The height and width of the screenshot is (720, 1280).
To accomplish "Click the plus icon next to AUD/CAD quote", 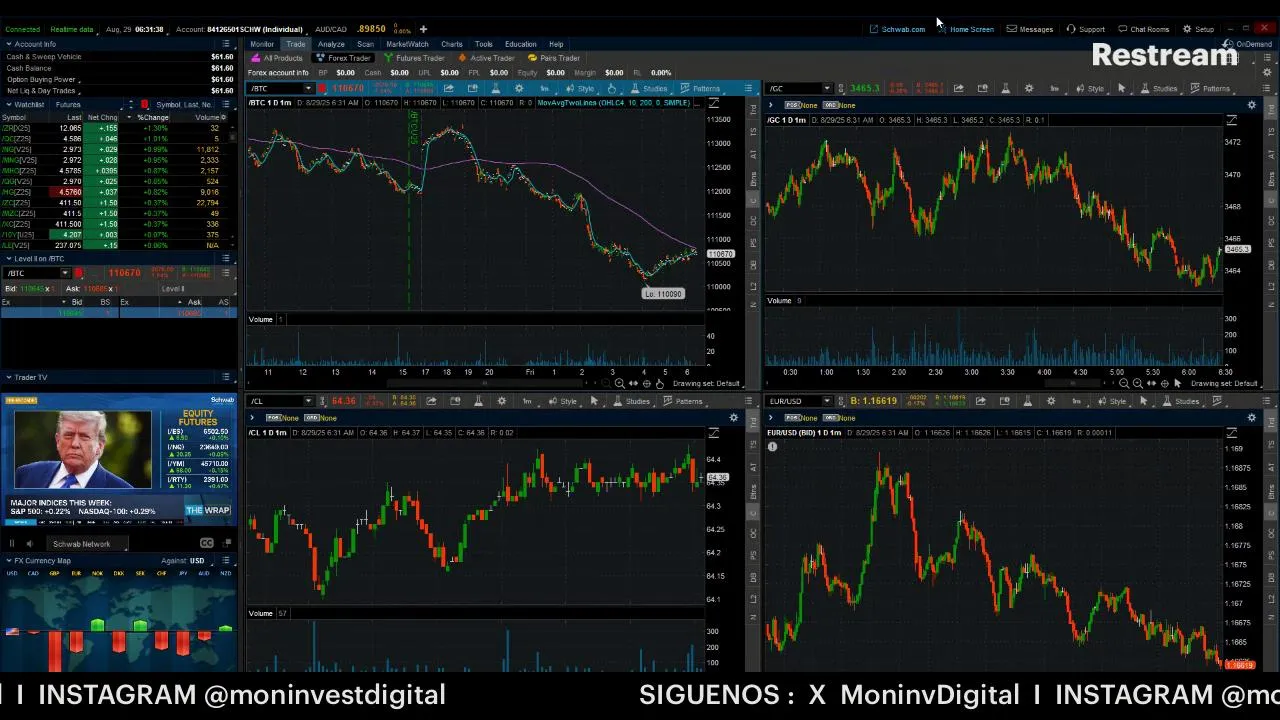I will coord(423,29).
